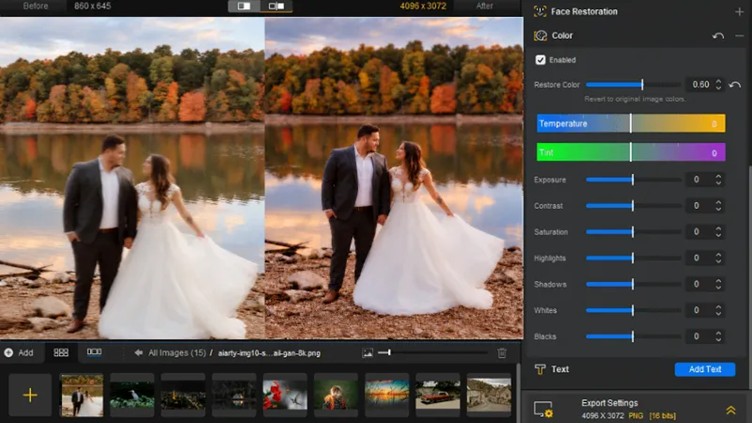
Task: Switch to filmstrip thumbnail view
Action: [x=94, y=352]
